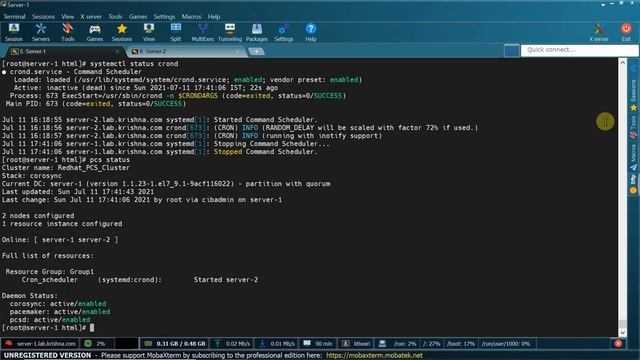Screen dimensions: 640x360
Task: Open Tools menu in menu bar
Action: click(116, 17)
